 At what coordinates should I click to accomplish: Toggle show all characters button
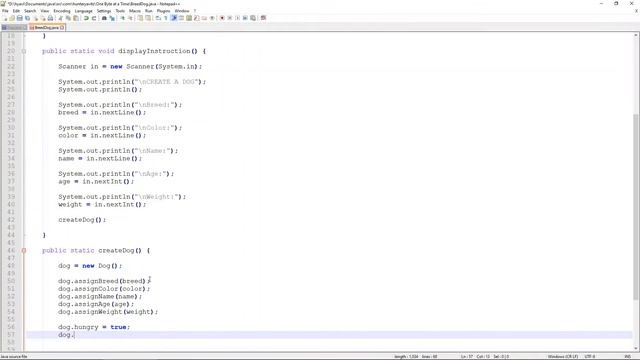click(x=166, y=18)
